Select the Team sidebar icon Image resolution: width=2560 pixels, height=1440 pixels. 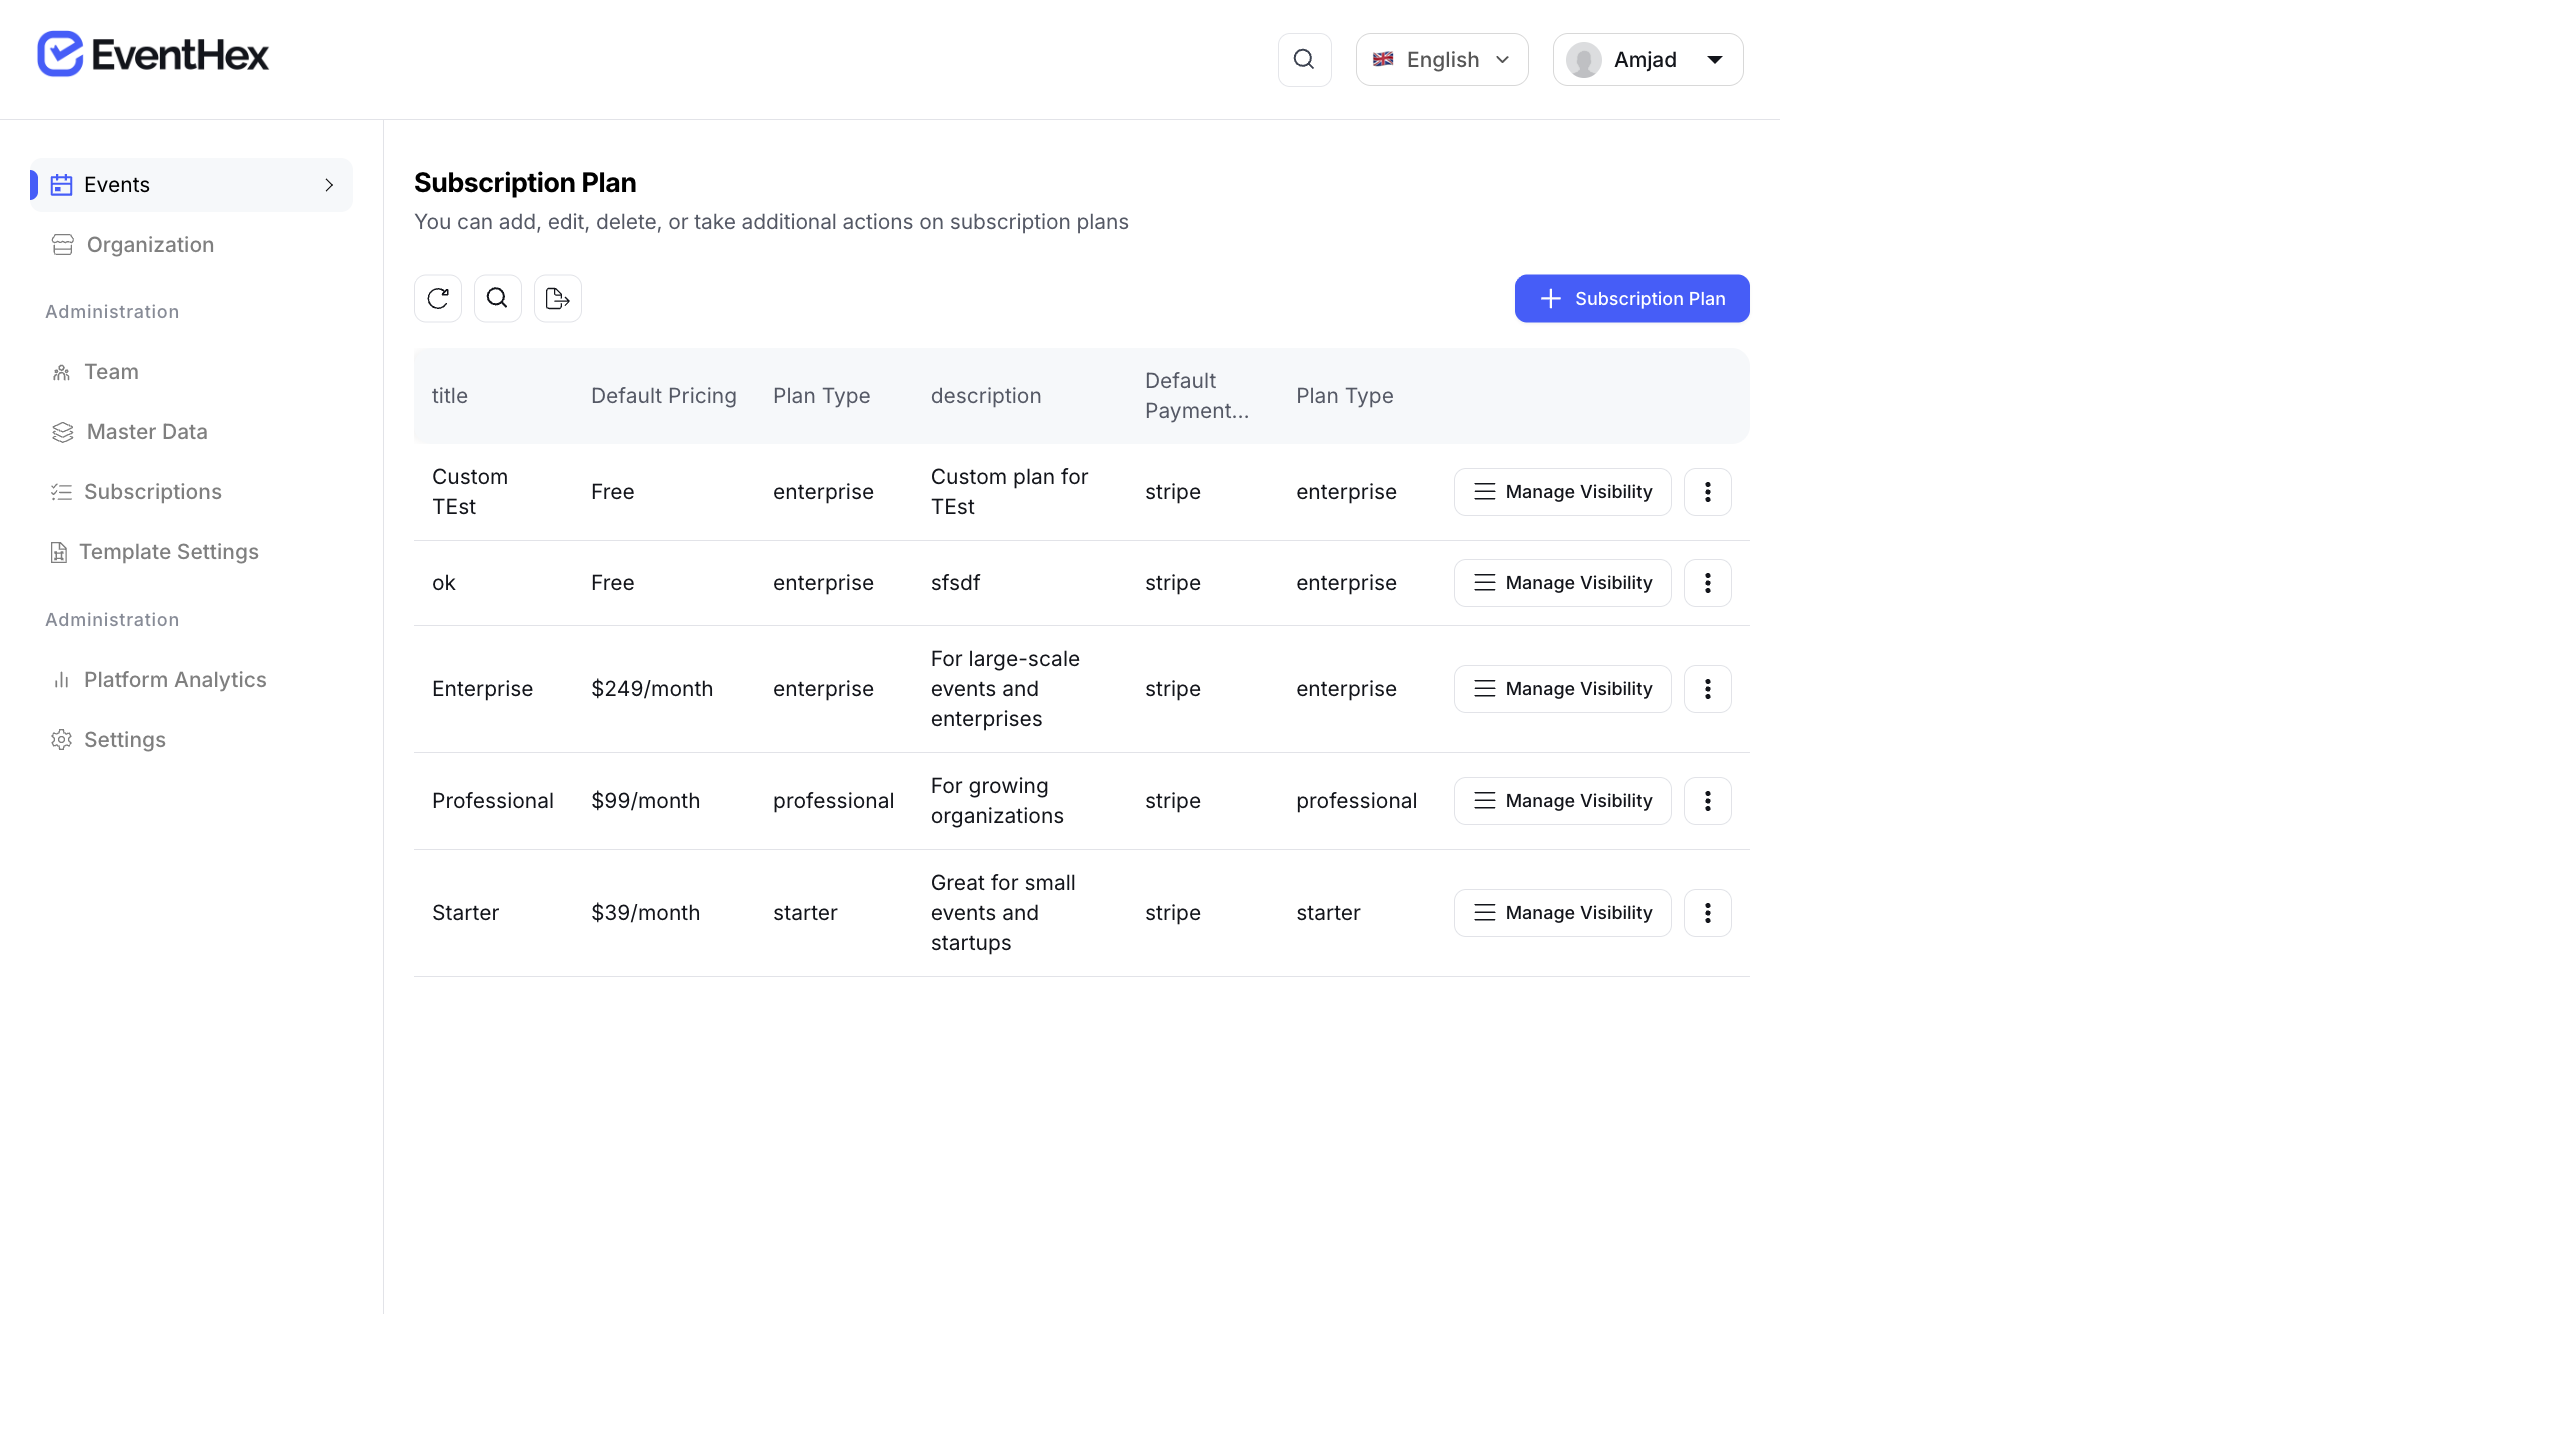[x=61, y=371]
